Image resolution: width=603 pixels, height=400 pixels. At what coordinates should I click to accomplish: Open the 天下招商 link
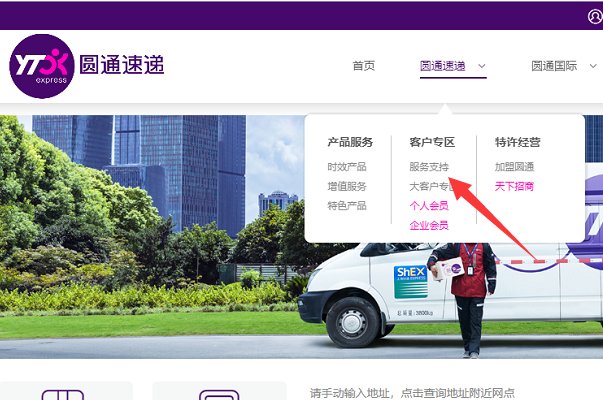tap(515, 187)
